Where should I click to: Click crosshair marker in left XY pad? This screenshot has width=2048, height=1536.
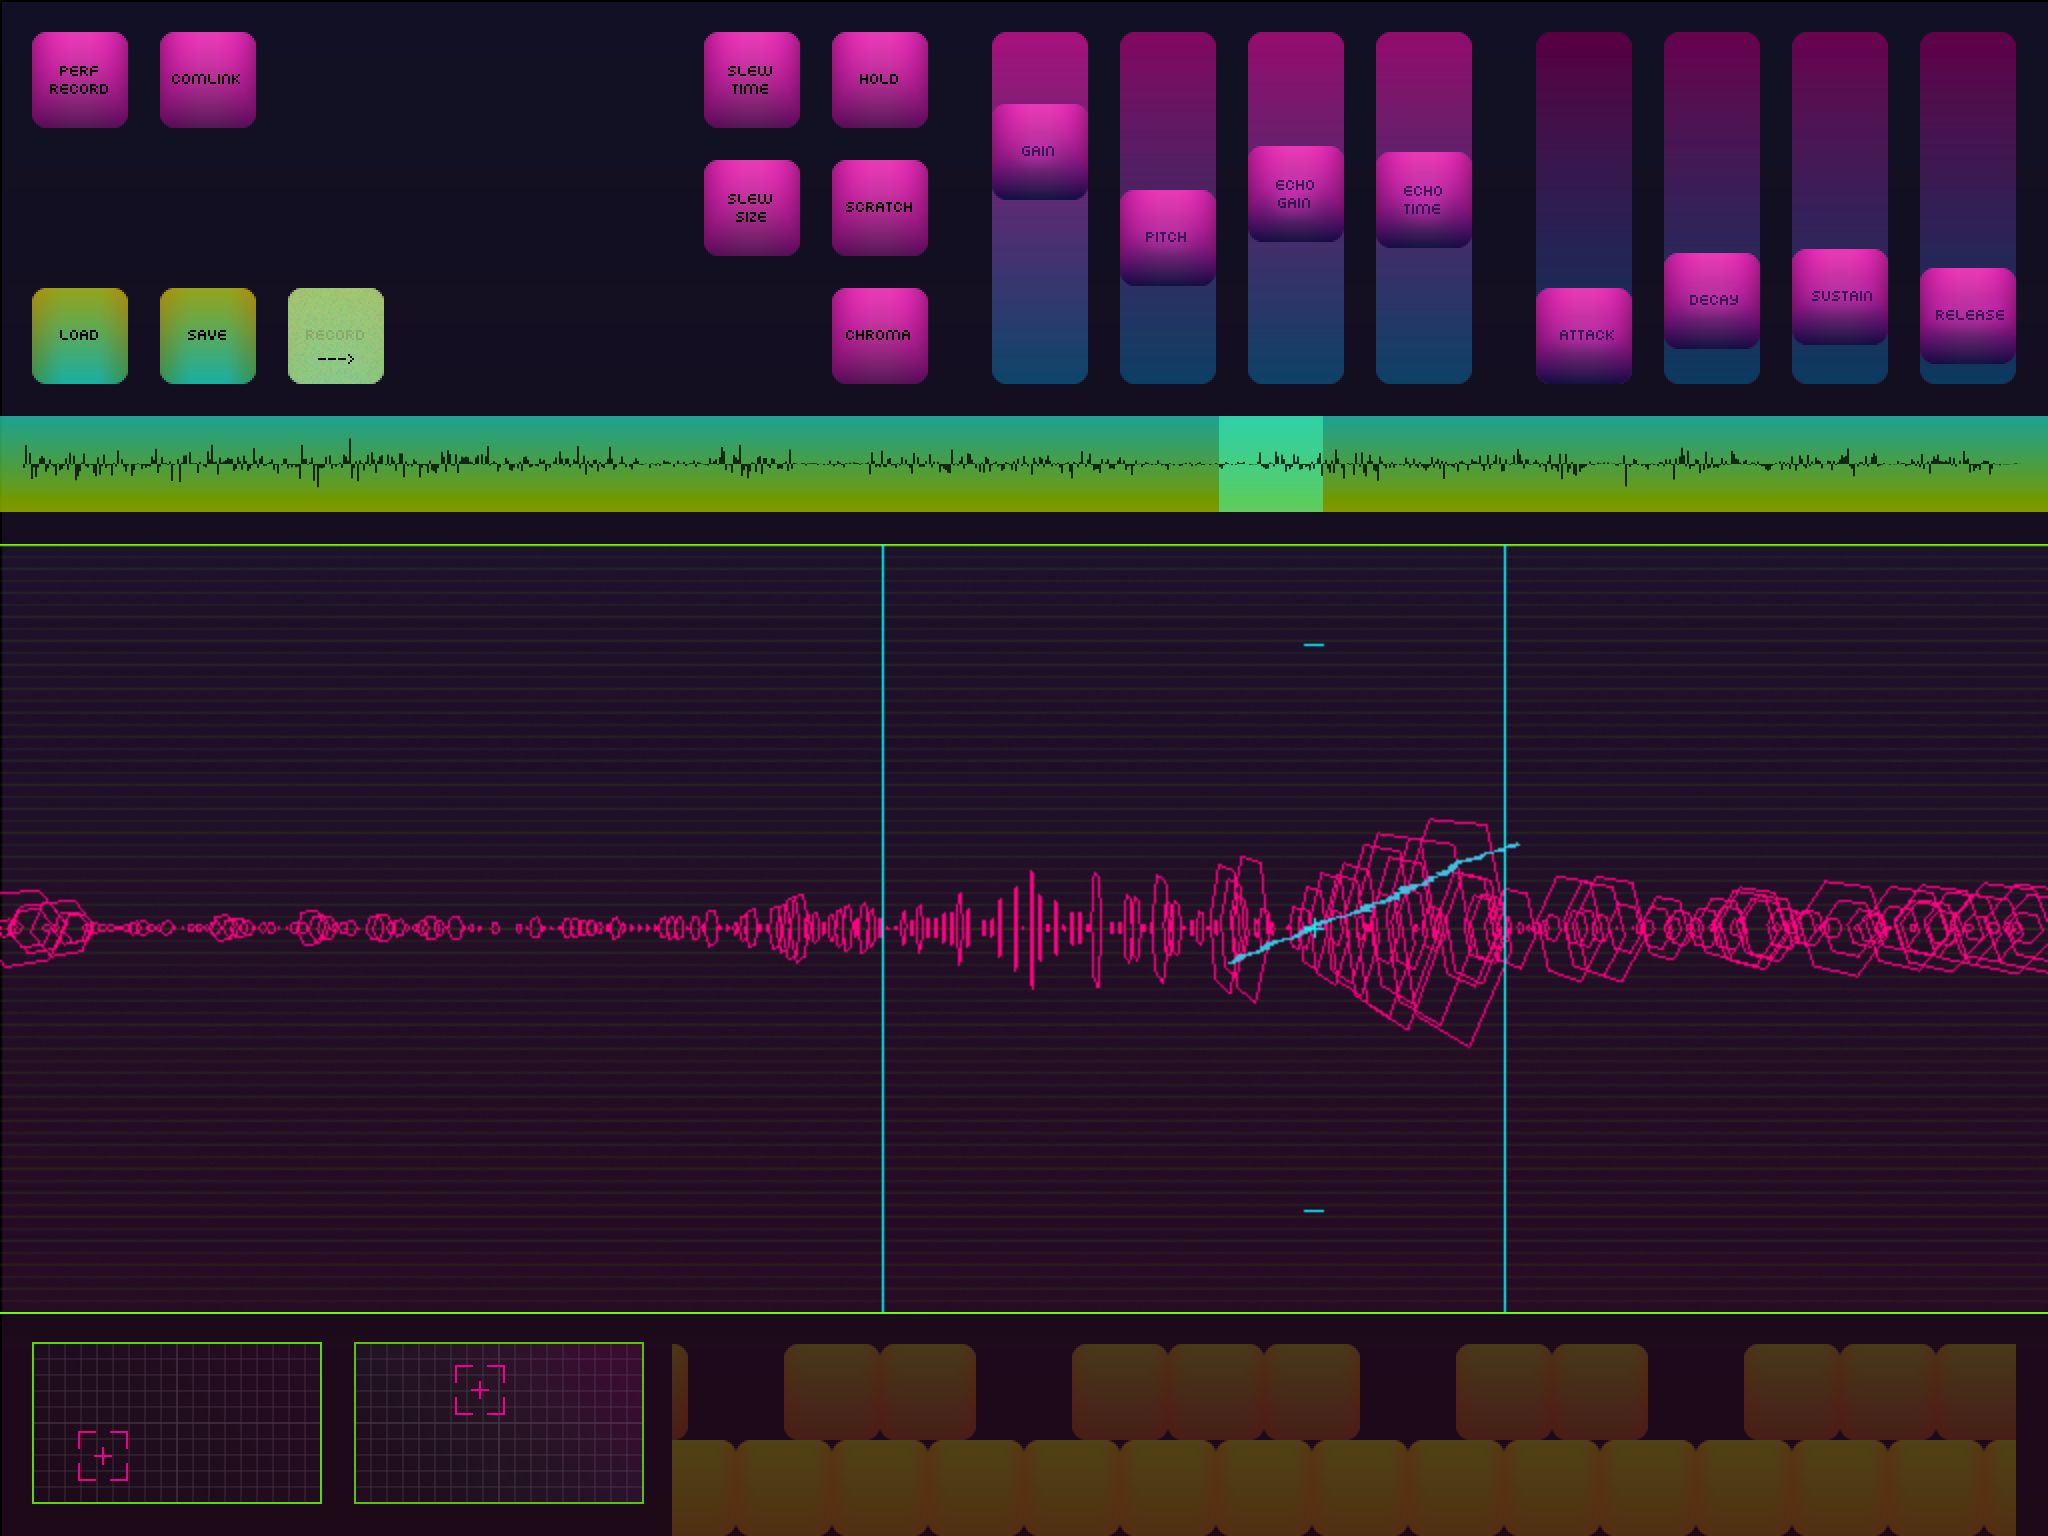[x=103, y=1456]
